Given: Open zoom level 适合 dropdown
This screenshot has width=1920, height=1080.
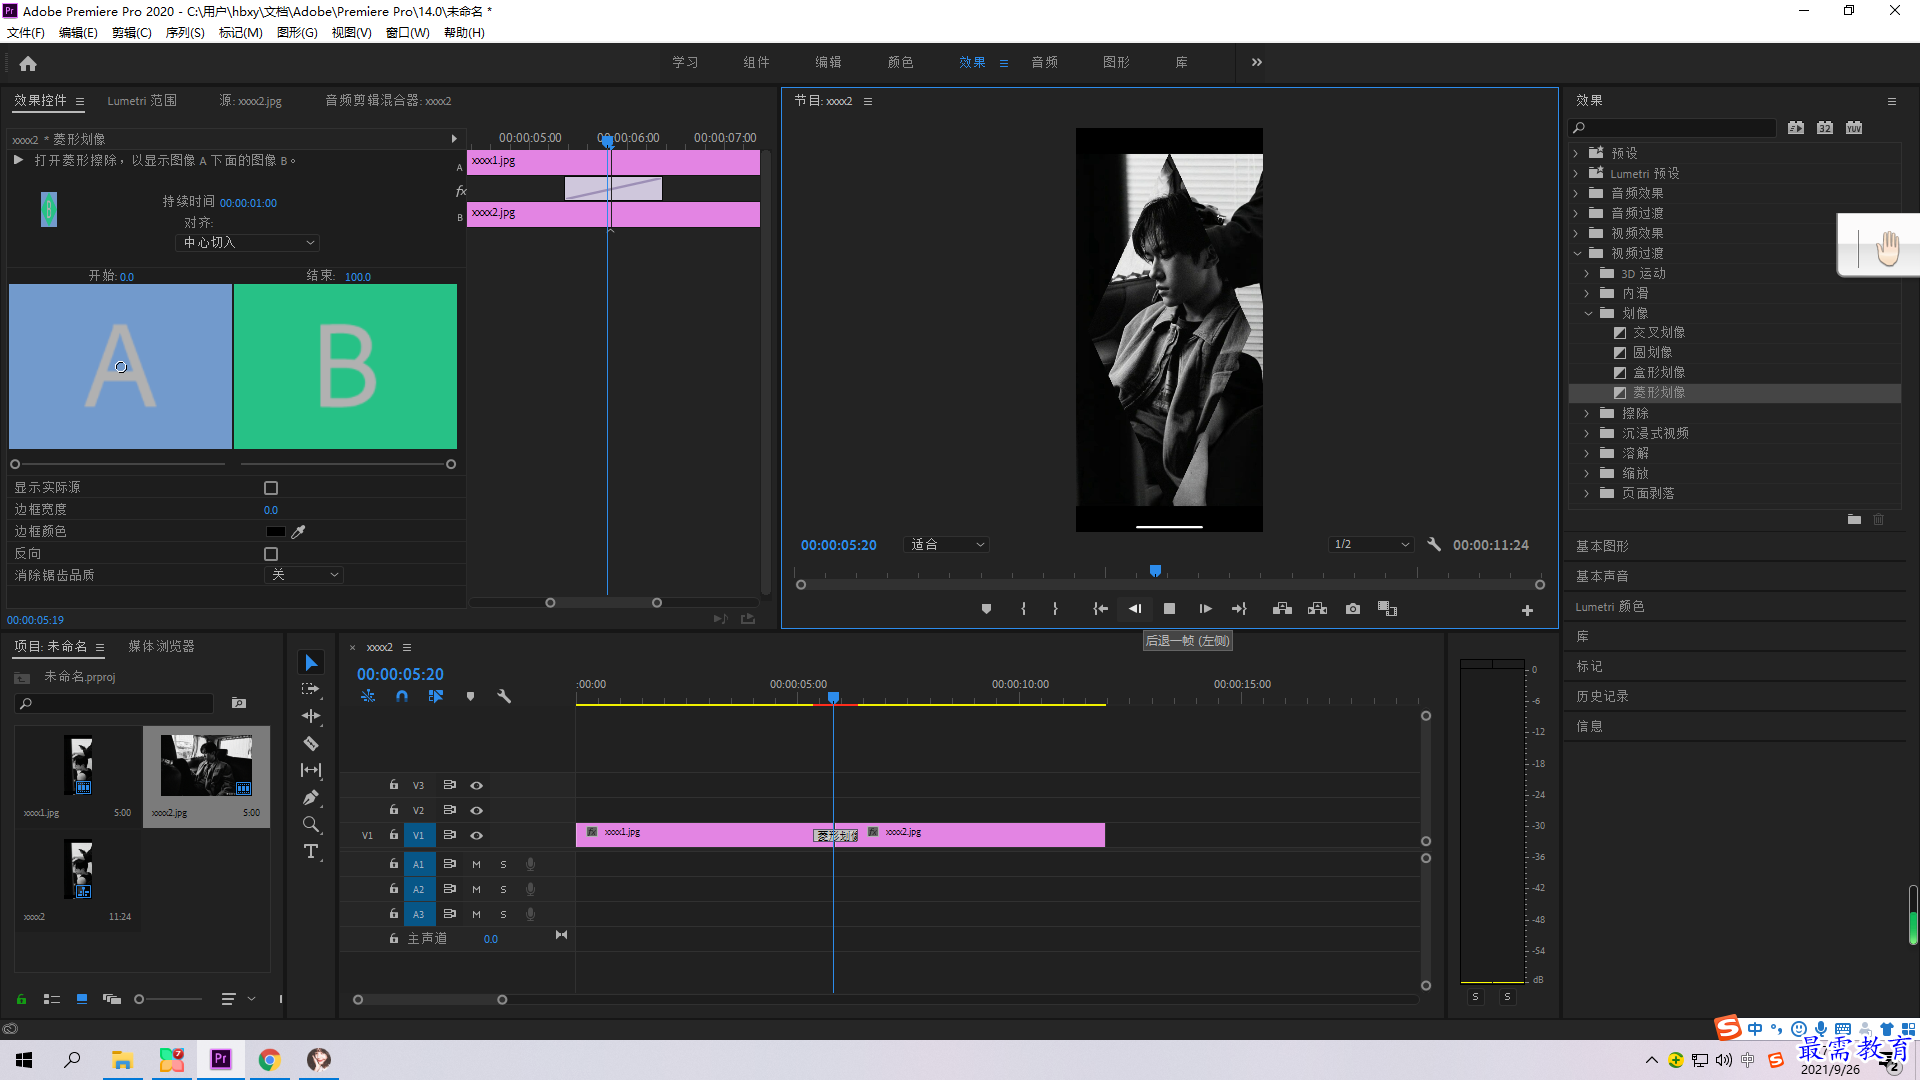Looking at the screenshot, I should pyautogui.click(x=946, y=545).
